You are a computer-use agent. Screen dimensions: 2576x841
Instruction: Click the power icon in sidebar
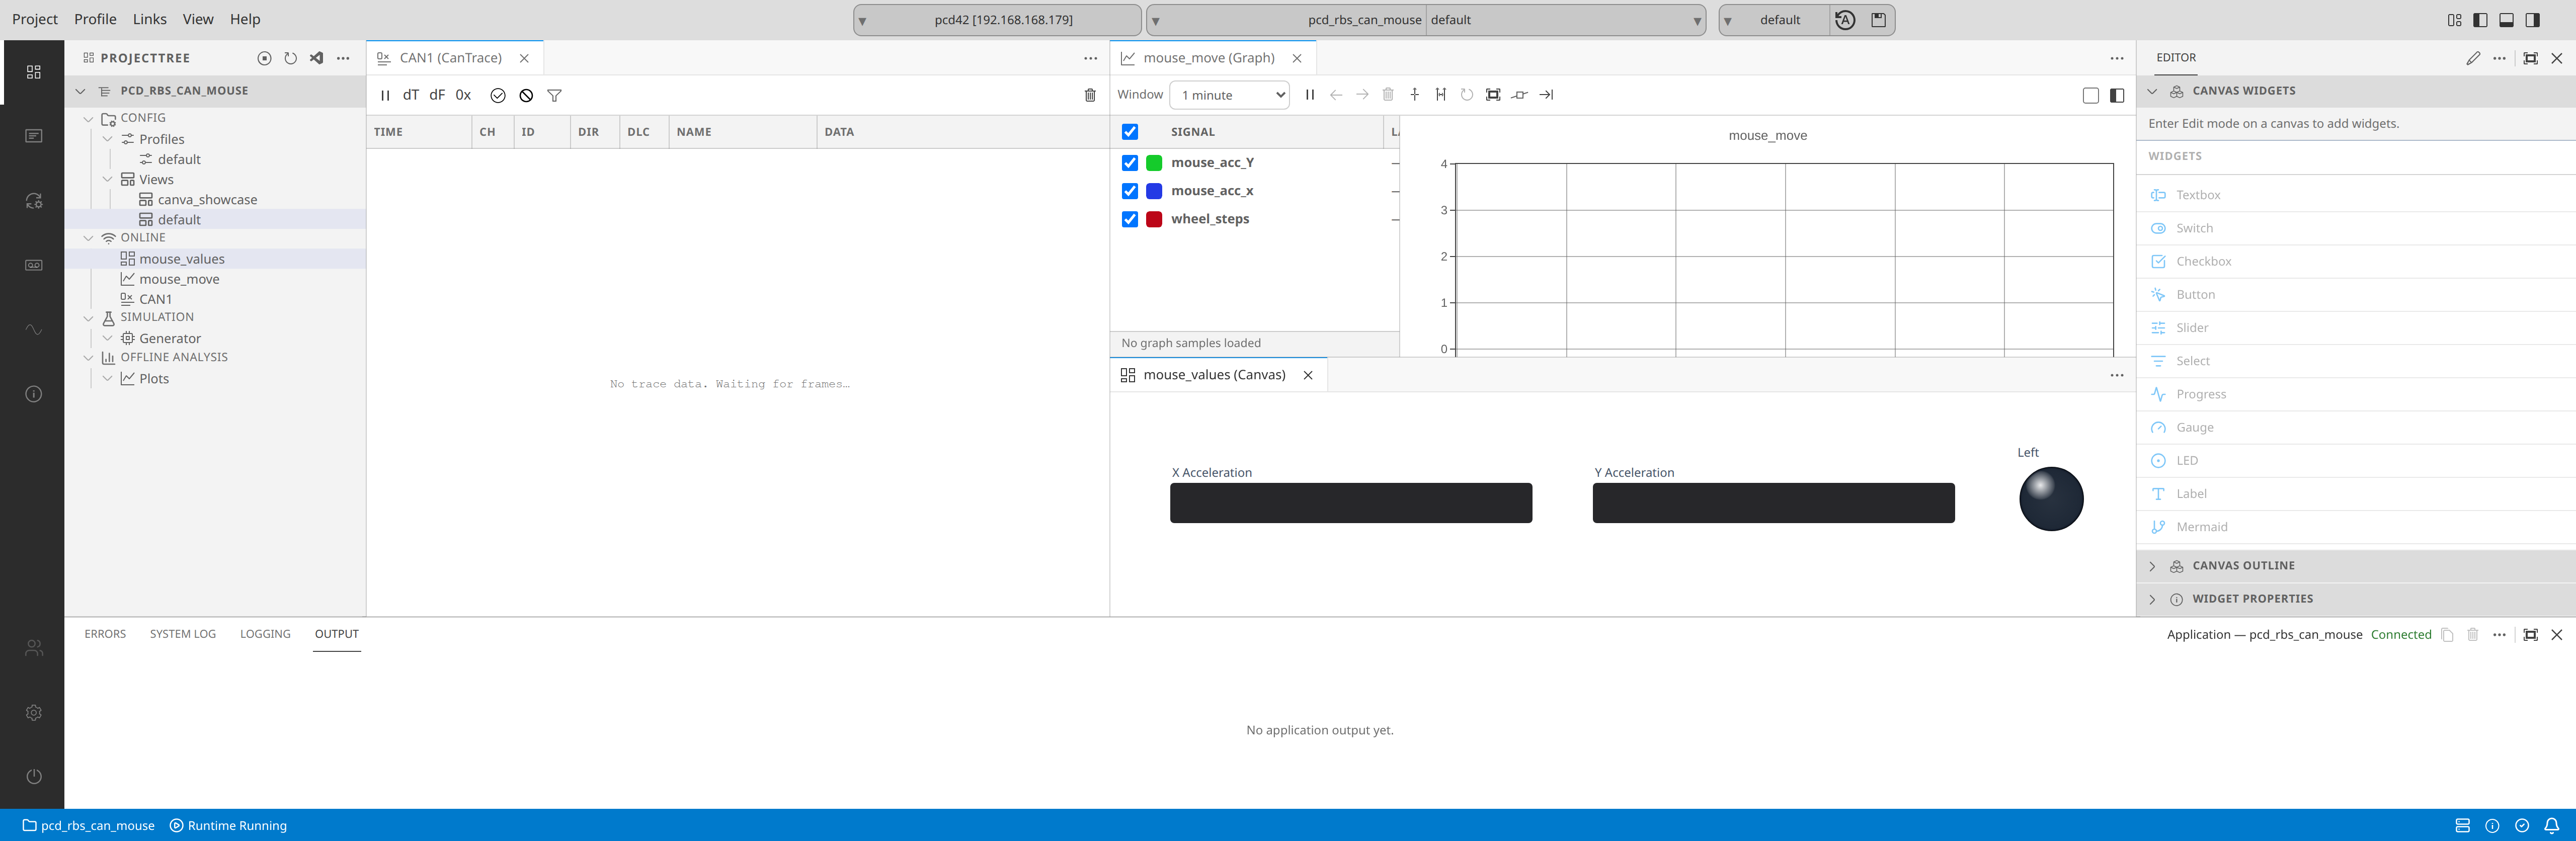[34, 776]
